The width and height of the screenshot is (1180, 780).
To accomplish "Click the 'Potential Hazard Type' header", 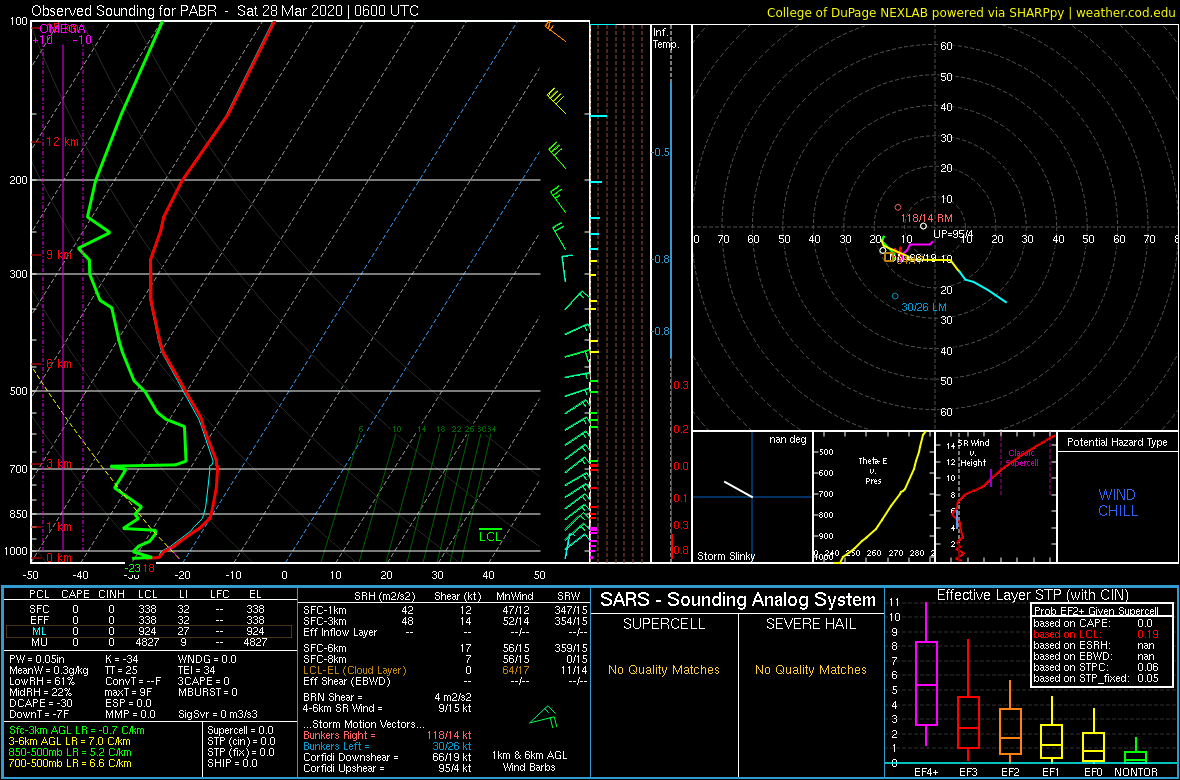I will 1117,443.
